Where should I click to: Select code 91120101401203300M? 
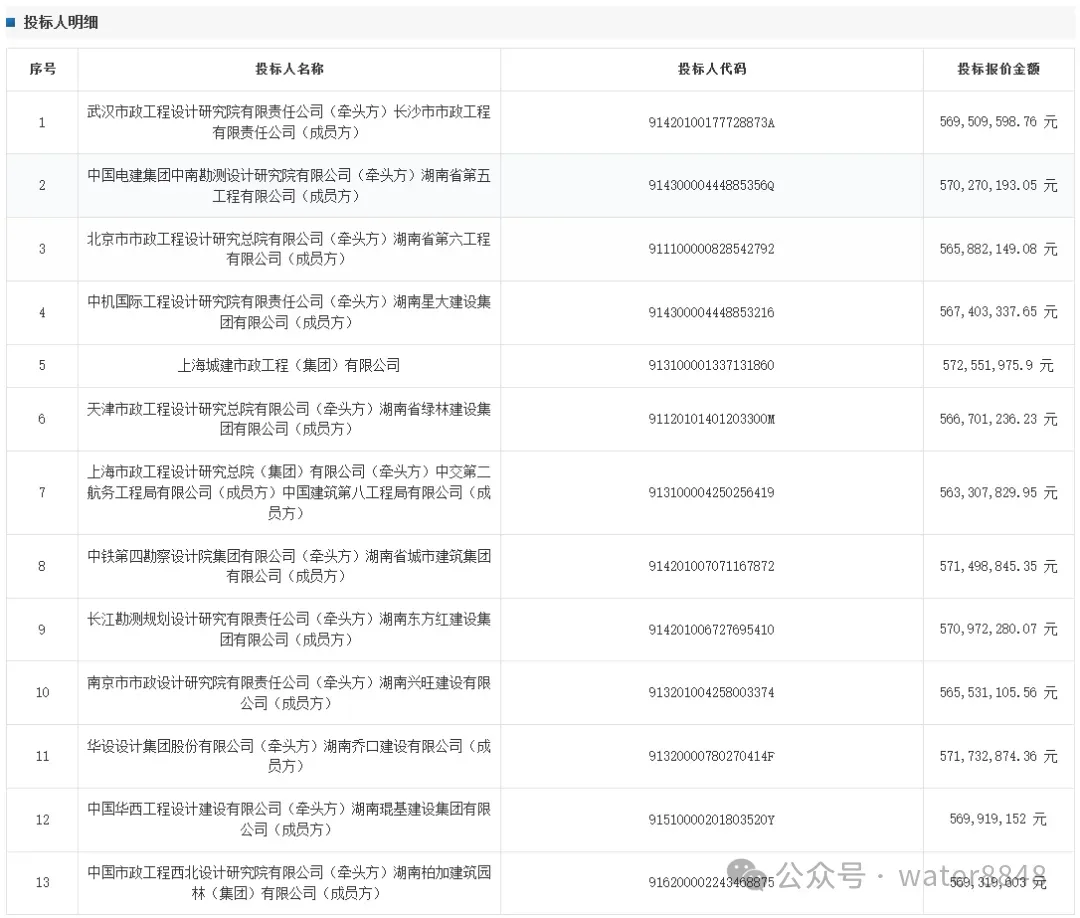712,419
